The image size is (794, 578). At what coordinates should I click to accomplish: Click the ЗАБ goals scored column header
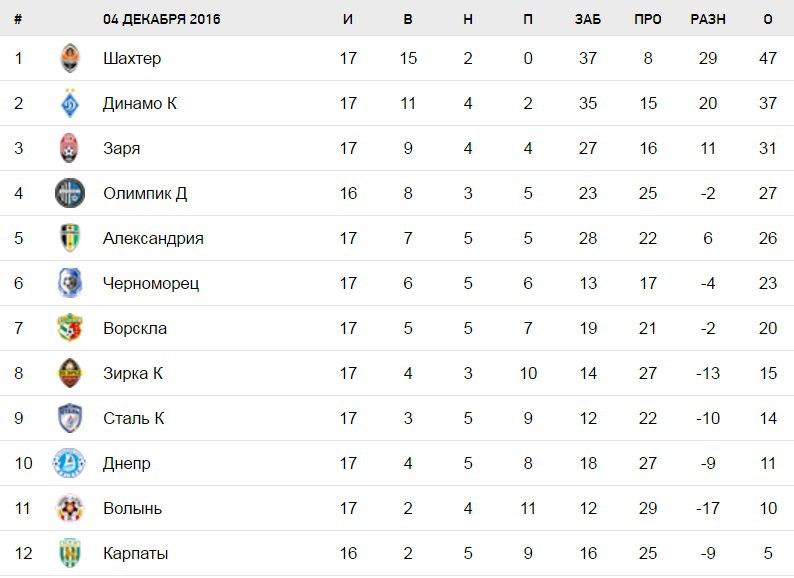588,19
